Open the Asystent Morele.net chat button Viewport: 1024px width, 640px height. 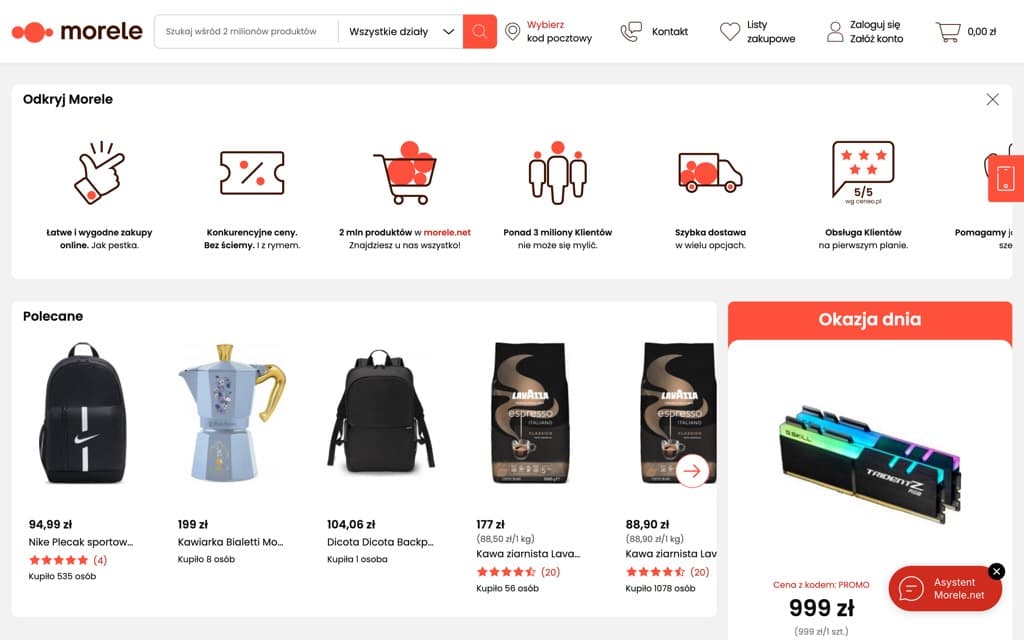click(x=945, y=588)
